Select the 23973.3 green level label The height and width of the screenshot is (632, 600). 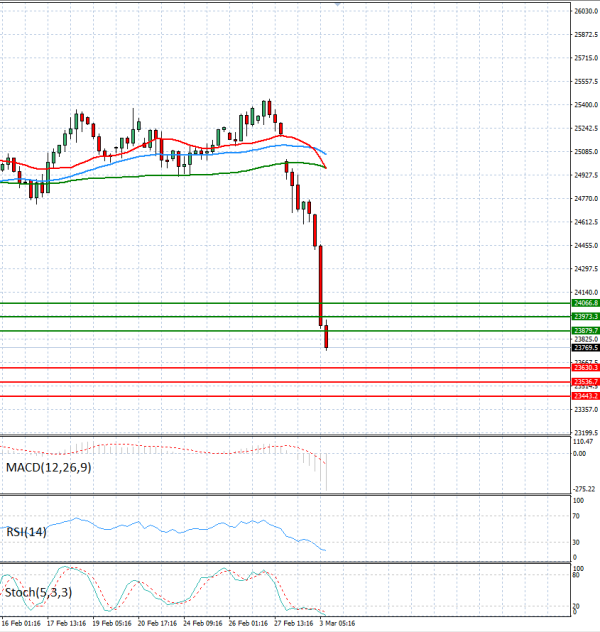click(585, 316)
